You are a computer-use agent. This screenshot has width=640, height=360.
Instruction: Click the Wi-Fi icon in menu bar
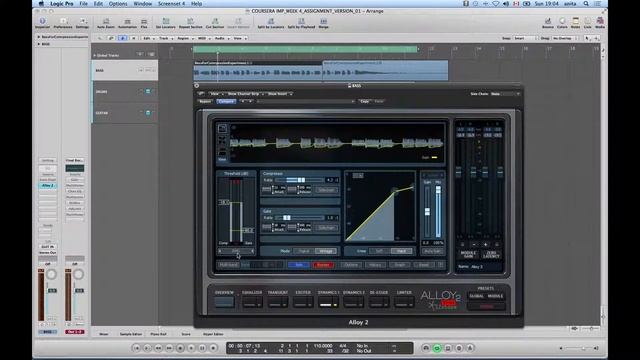coord(496,4)
